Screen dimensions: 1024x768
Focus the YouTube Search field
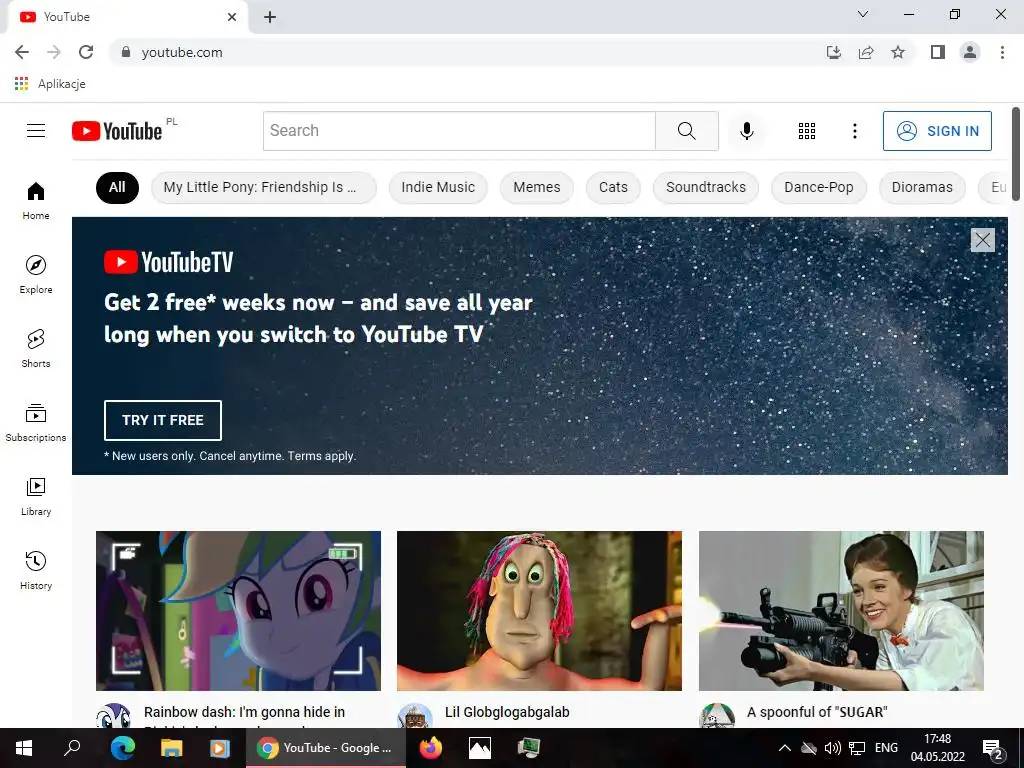(459, 131)
